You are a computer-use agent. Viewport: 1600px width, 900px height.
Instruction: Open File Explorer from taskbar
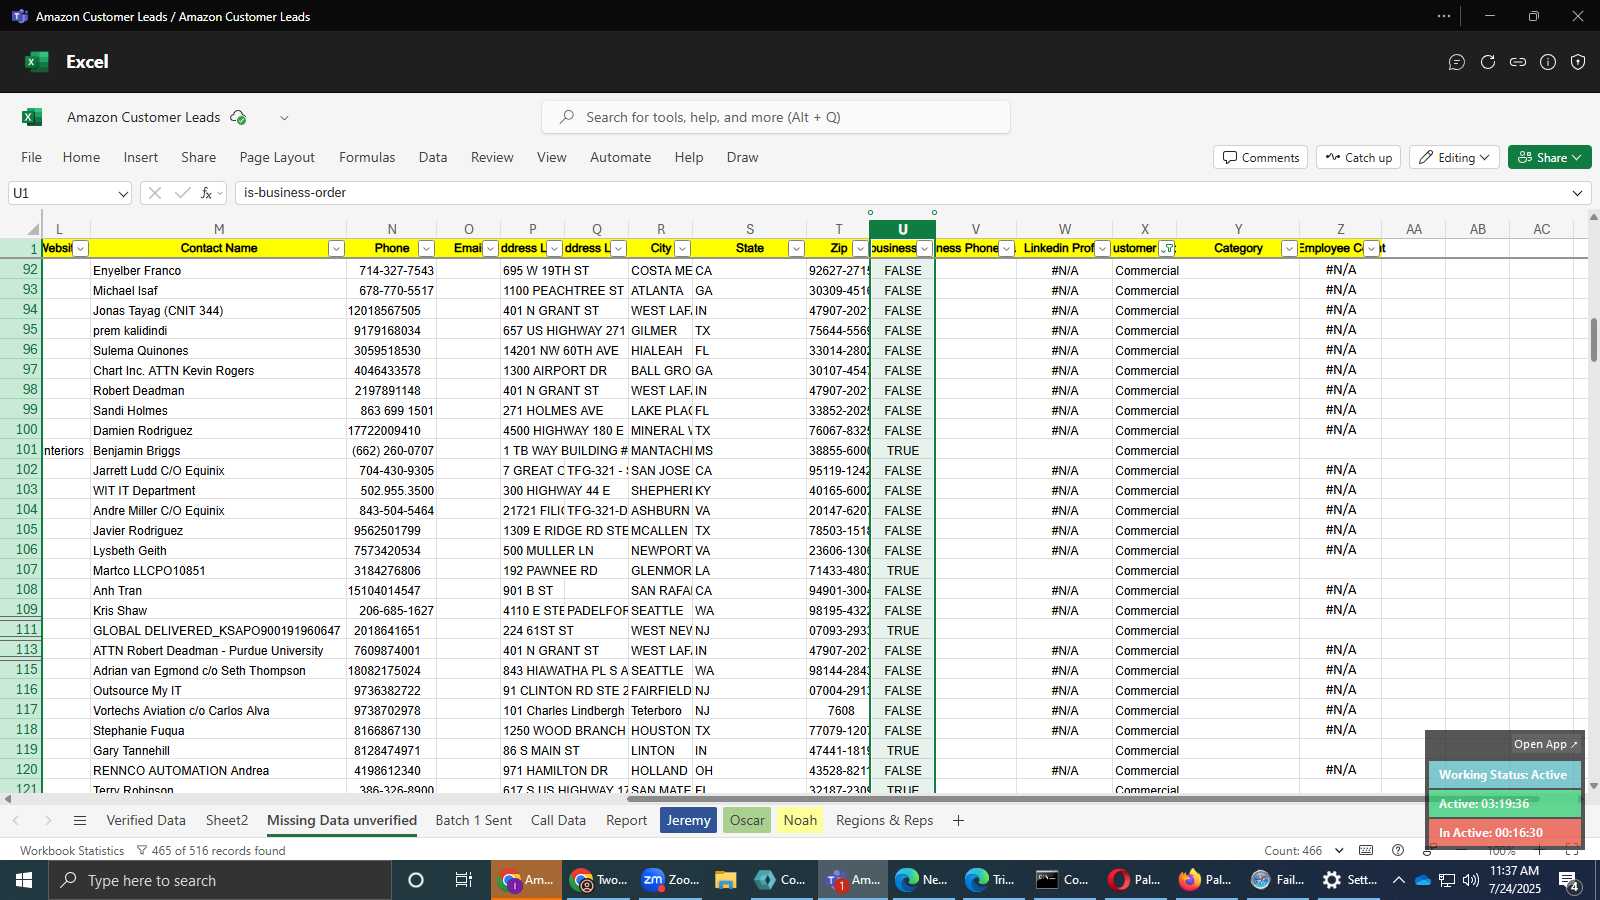pyautogui.click(x=726, y=880)
